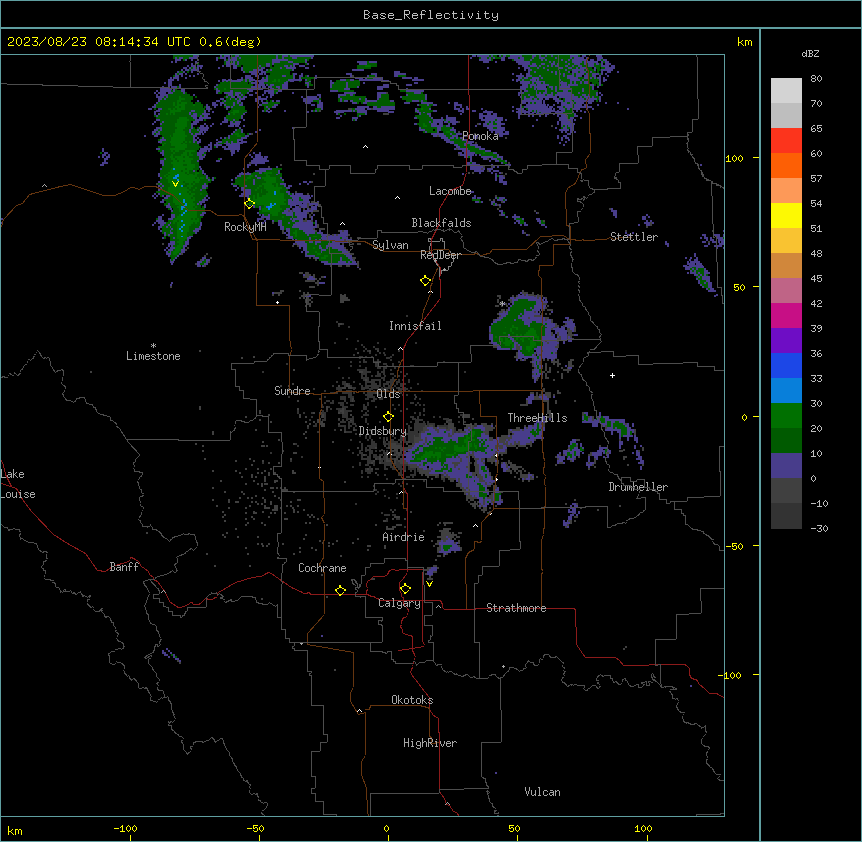The image size is (862, 842).
Task: Click the white plus marker northeast of Drumheller
Action: (612, 375)
